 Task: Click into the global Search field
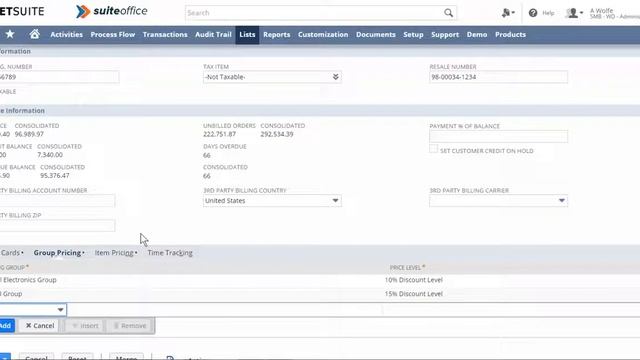314,13
